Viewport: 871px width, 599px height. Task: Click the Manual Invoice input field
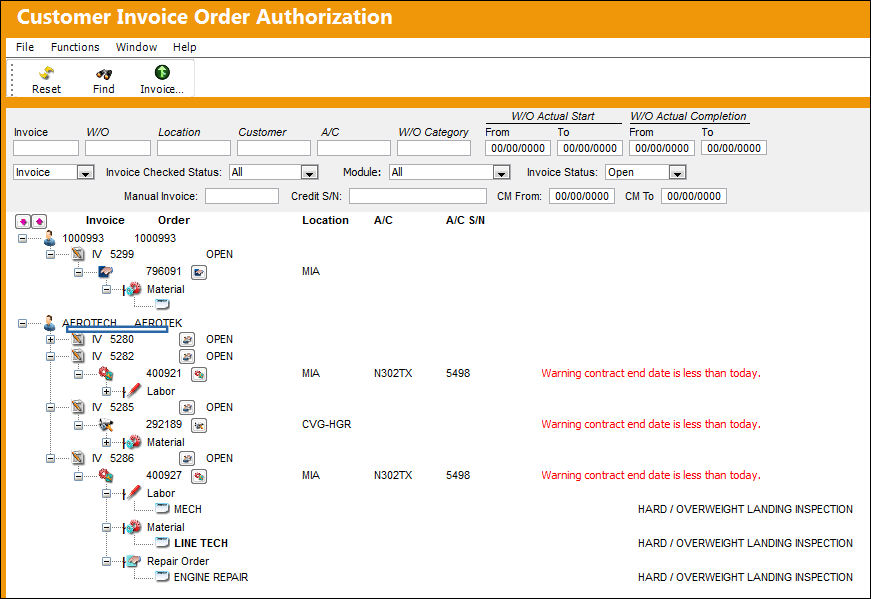click(242, 196)
